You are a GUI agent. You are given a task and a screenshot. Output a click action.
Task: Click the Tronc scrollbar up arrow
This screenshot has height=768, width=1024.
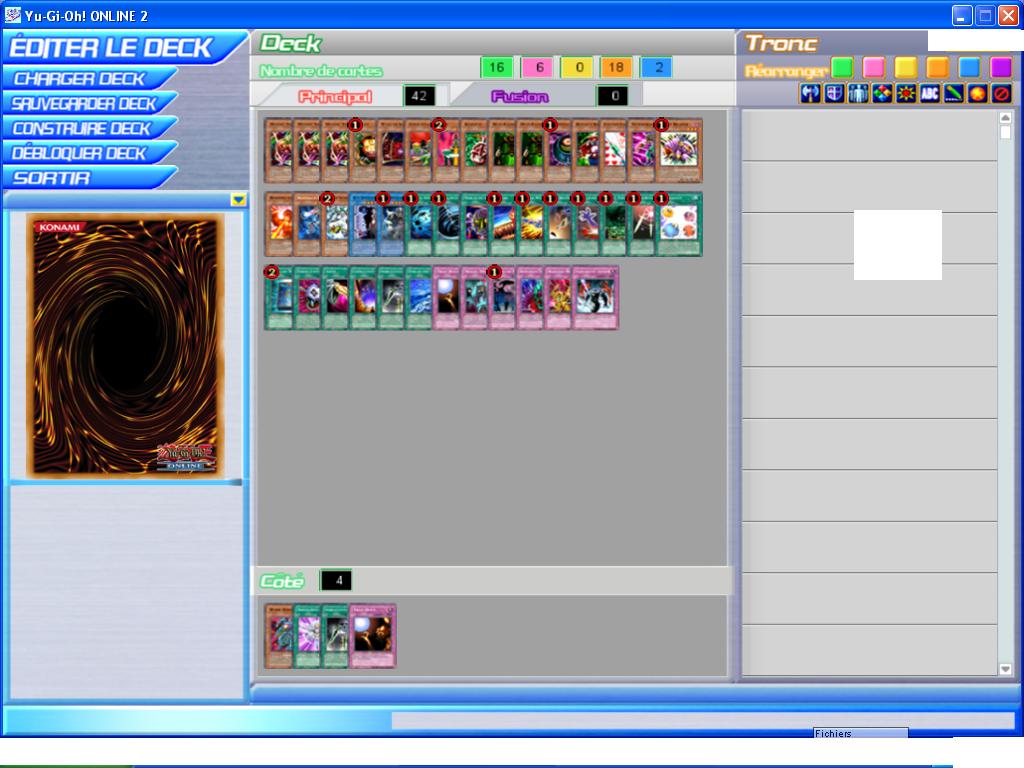point(1006,118)
